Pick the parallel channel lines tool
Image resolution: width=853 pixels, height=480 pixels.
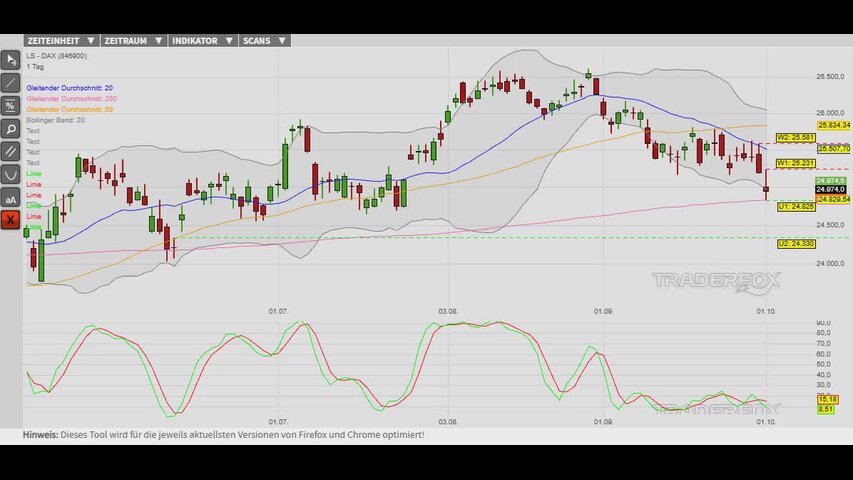point(10,152)
